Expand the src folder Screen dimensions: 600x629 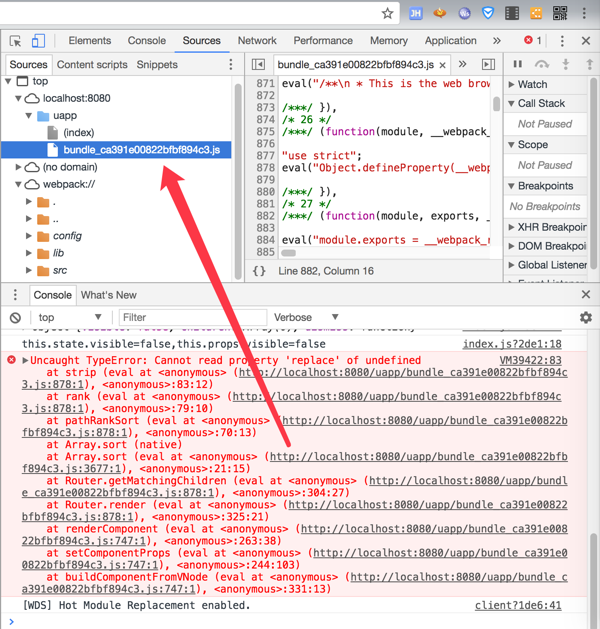(x=28, y=270)
